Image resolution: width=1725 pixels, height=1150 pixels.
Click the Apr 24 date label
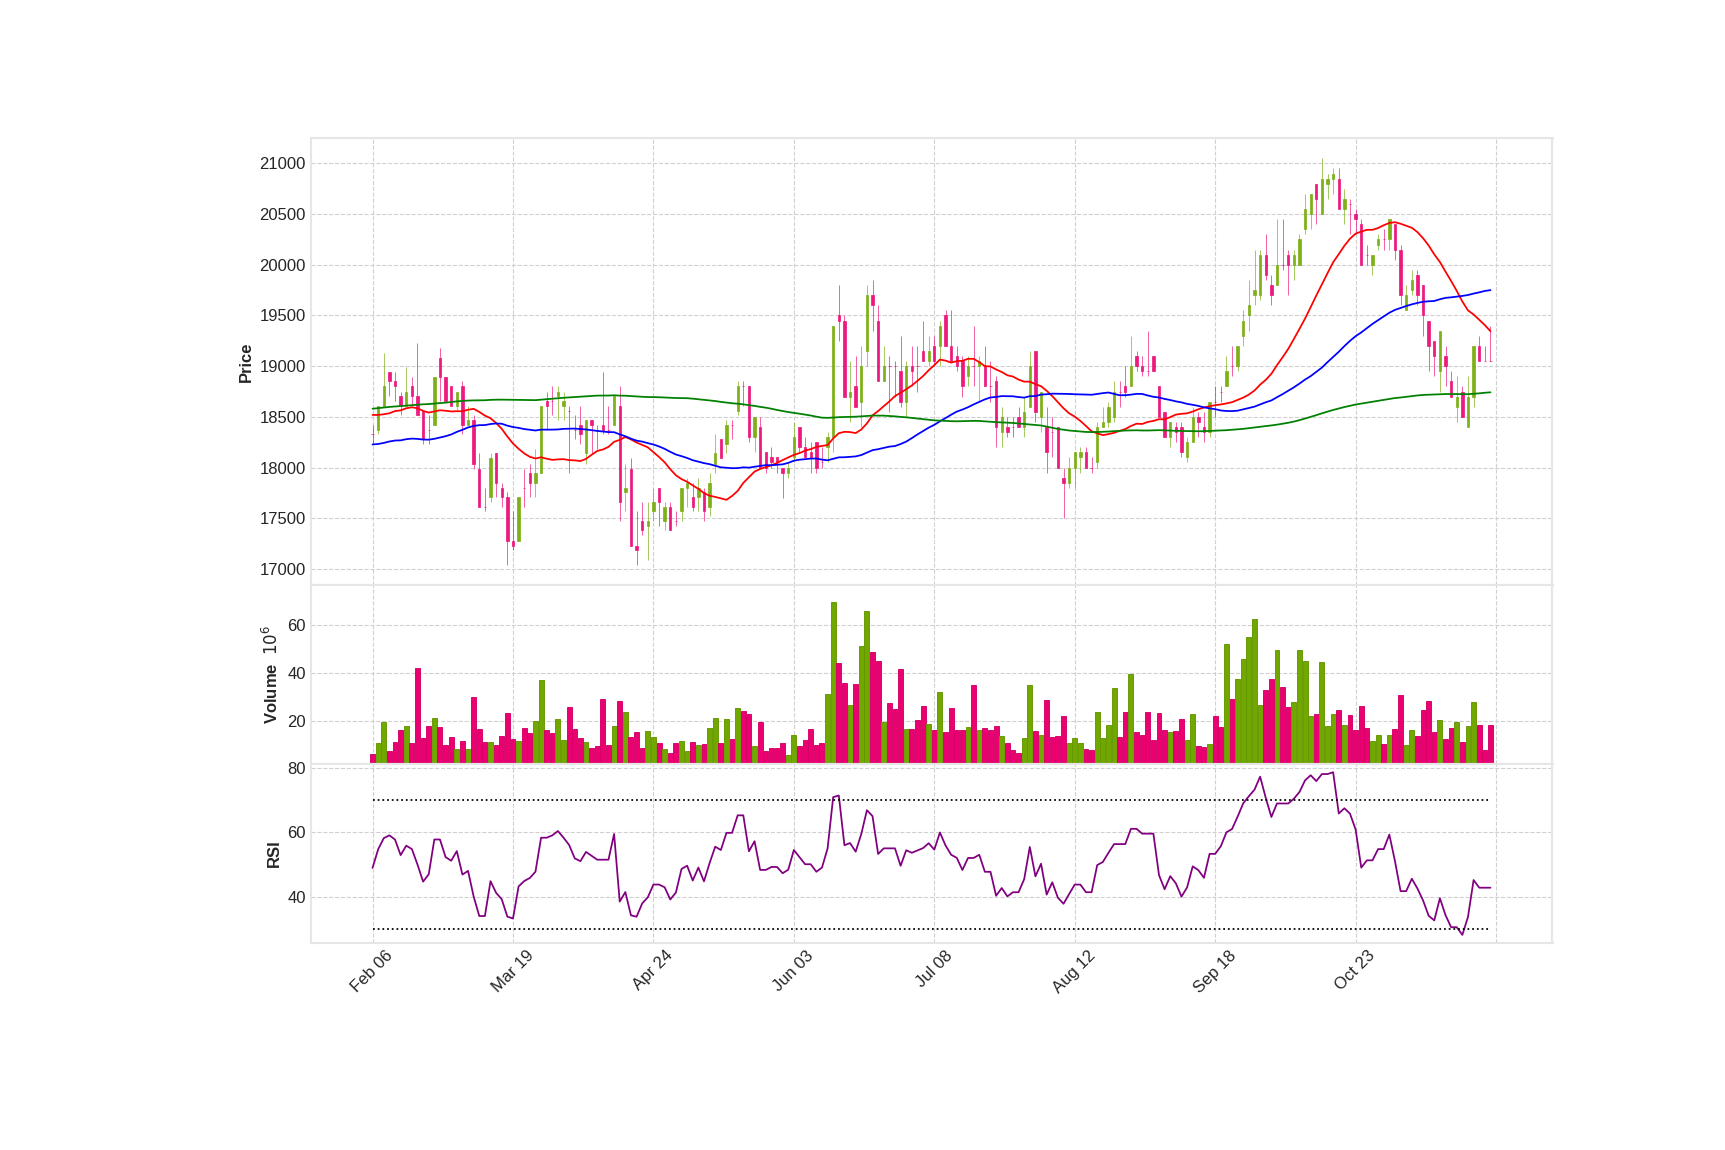(651, 970)
